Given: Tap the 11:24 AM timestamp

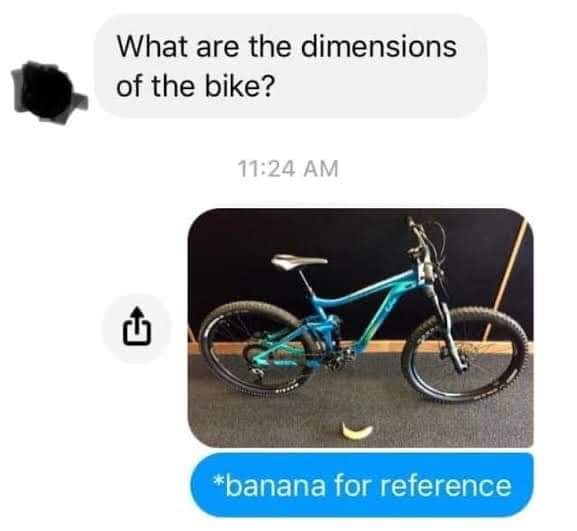Looking at the screenshot, I should pyautogui.click(x=288, y=169).
